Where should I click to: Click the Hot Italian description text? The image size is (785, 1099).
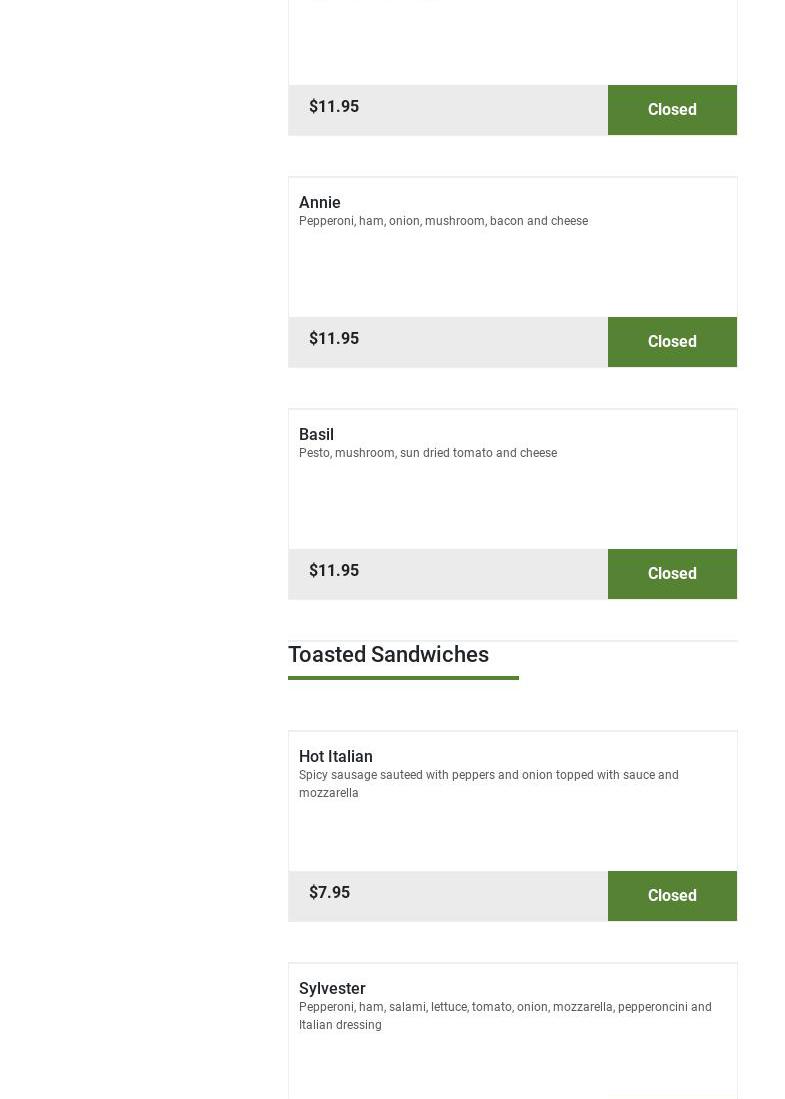click(488, 784)
